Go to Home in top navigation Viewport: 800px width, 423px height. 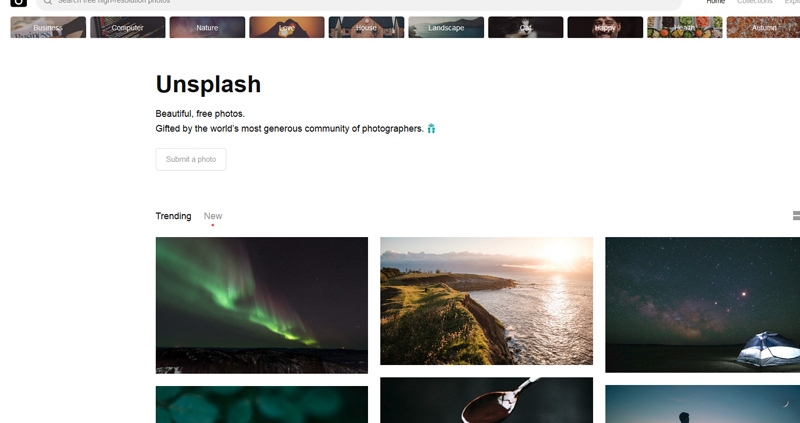715,2
